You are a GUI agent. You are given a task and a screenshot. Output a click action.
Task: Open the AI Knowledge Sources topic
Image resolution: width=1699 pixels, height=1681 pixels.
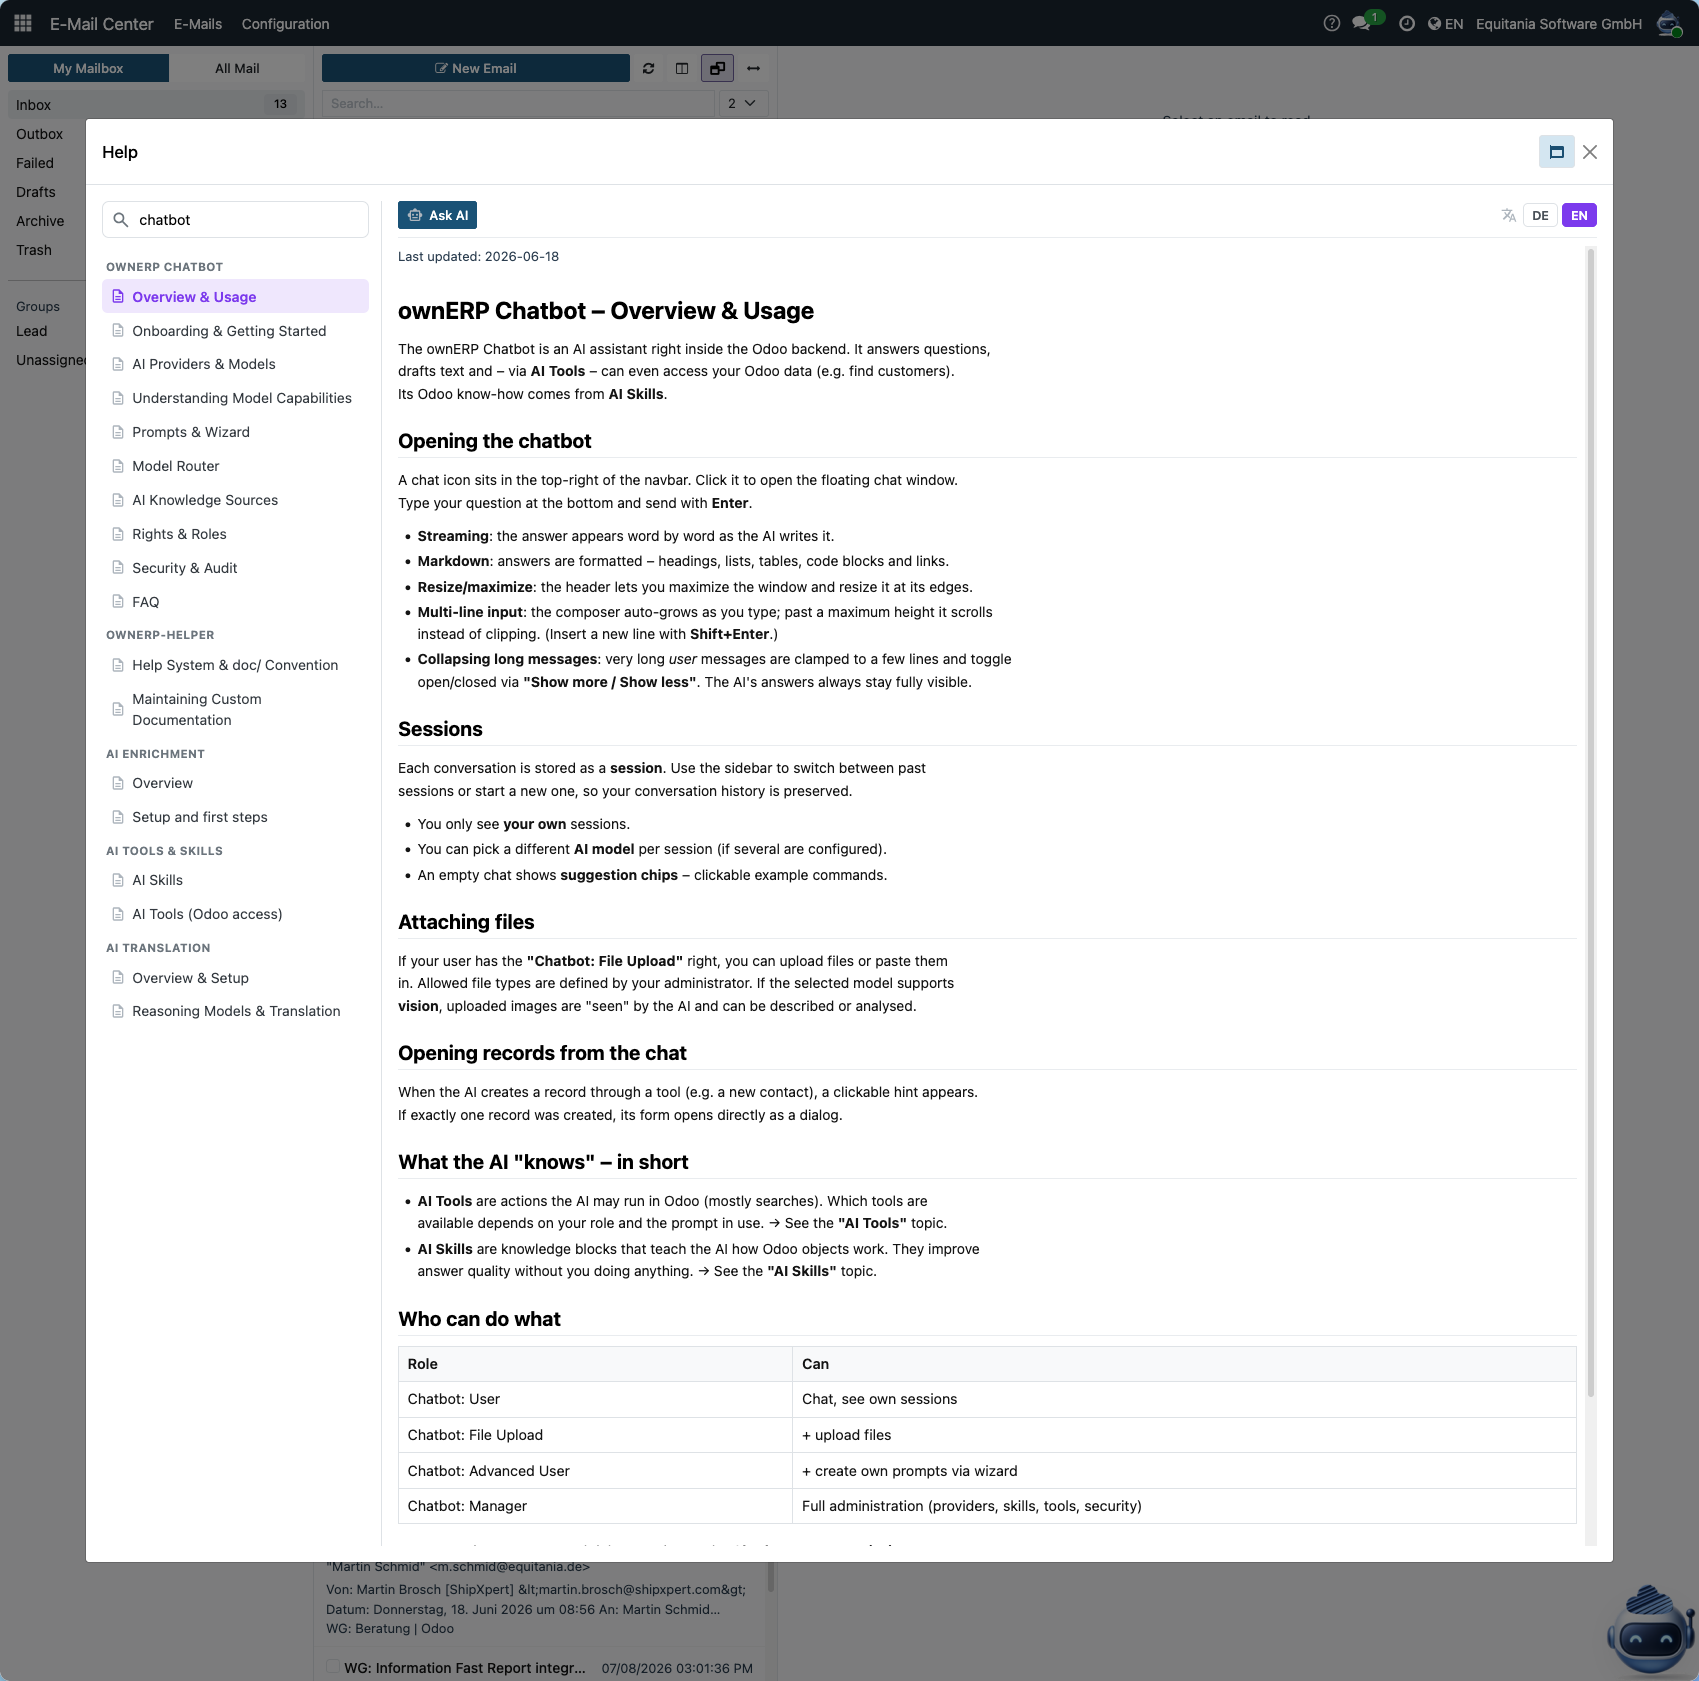tap(235, 500)
